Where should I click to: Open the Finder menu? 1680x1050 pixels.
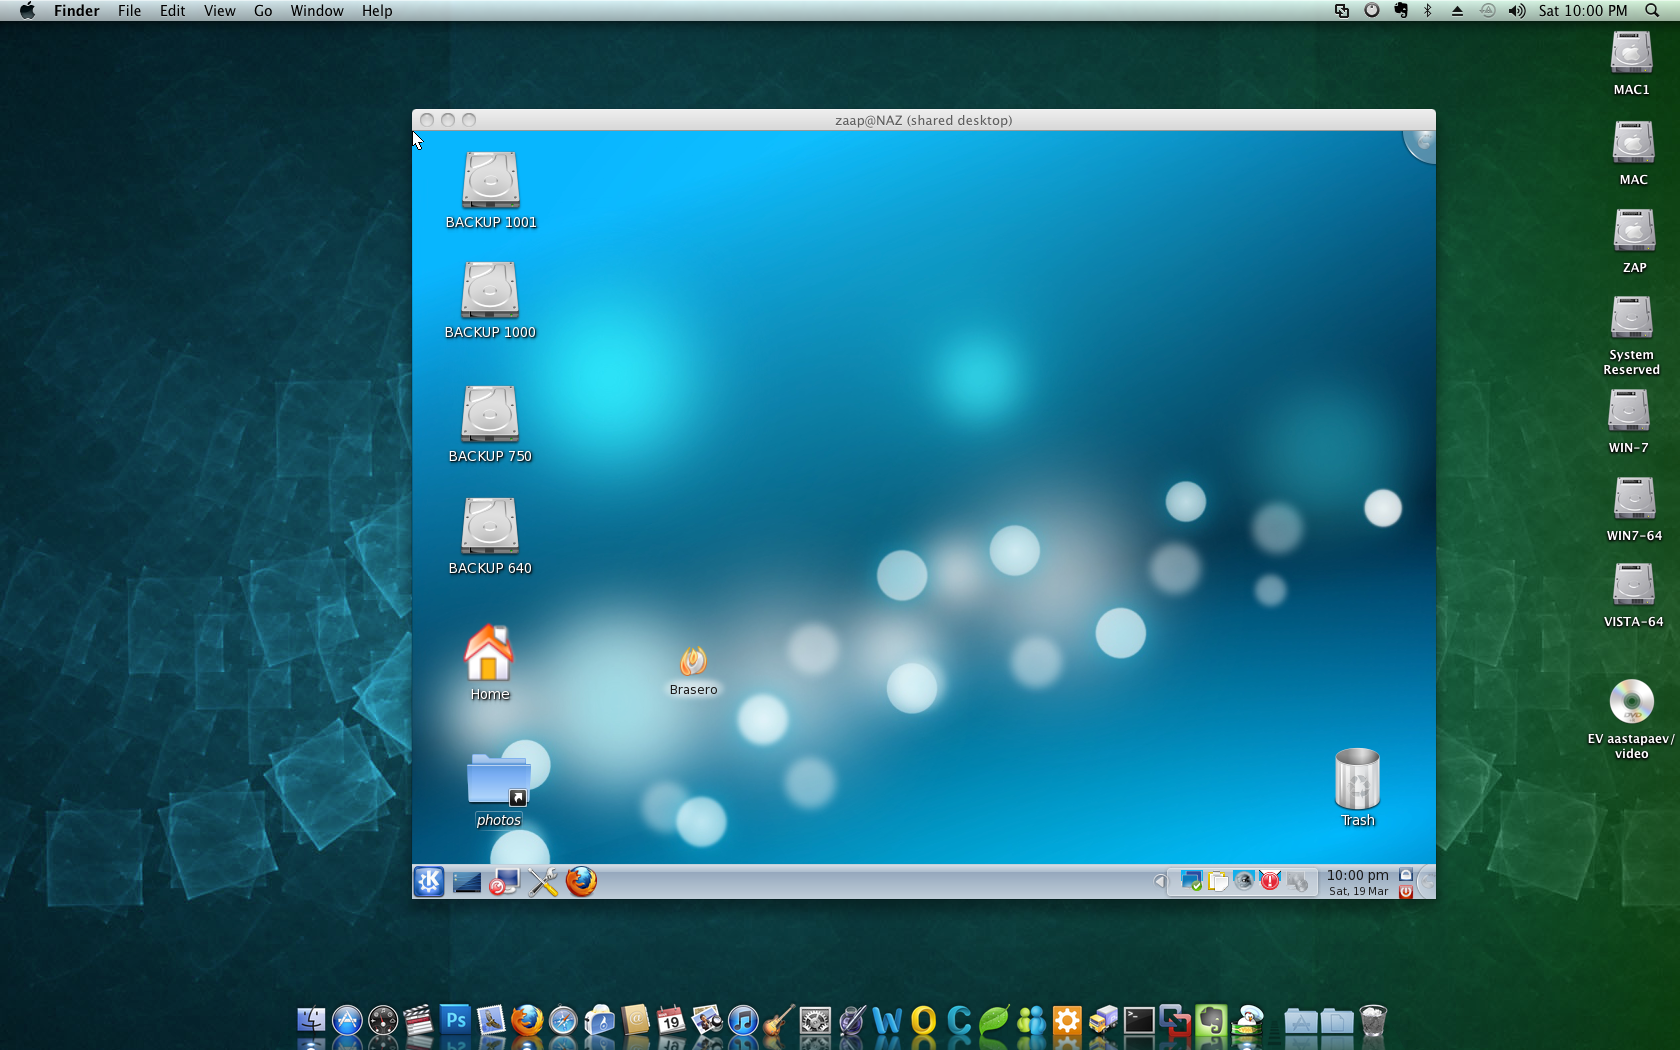click(77, 10)
